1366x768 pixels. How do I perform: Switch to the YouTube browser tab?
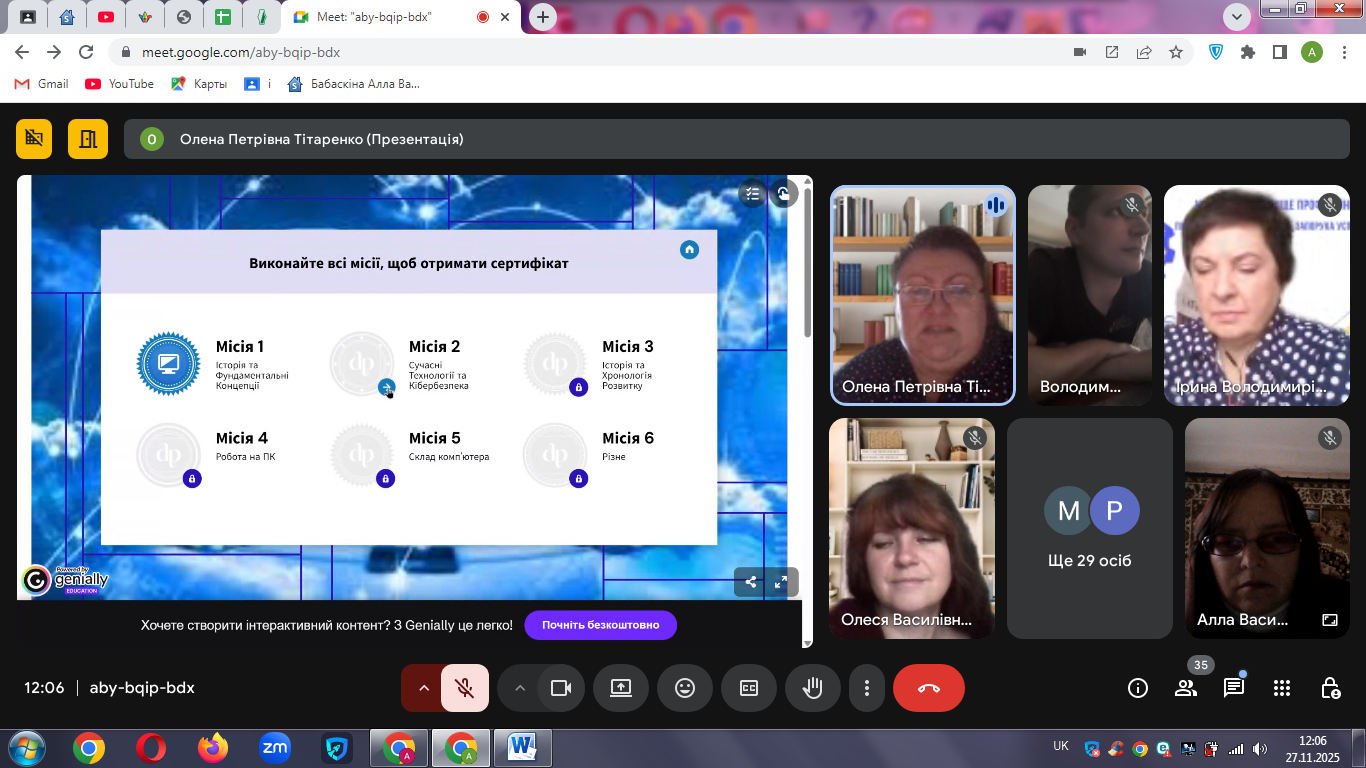point(105,17)
